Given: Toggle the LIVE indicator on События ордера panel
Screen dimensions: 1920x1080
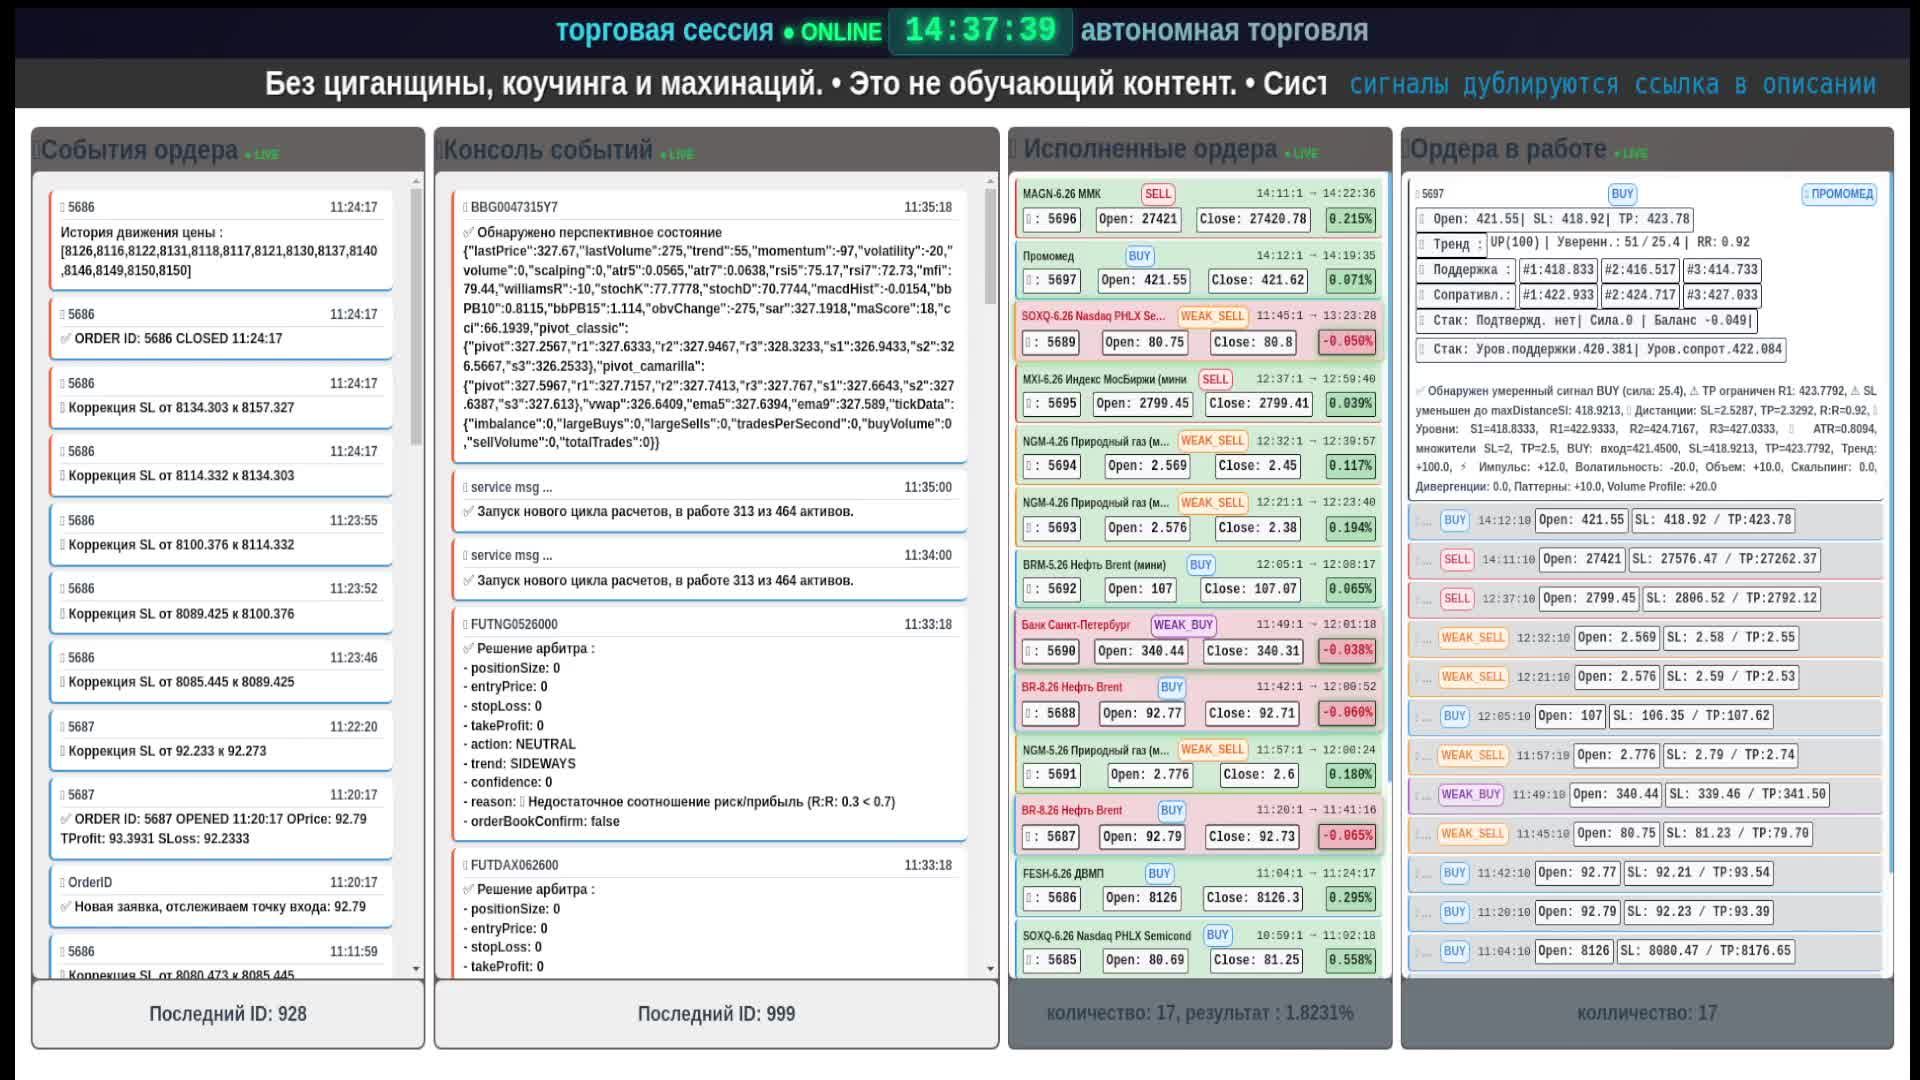Looking at the screenshot, I should click(x=266, y=154).
